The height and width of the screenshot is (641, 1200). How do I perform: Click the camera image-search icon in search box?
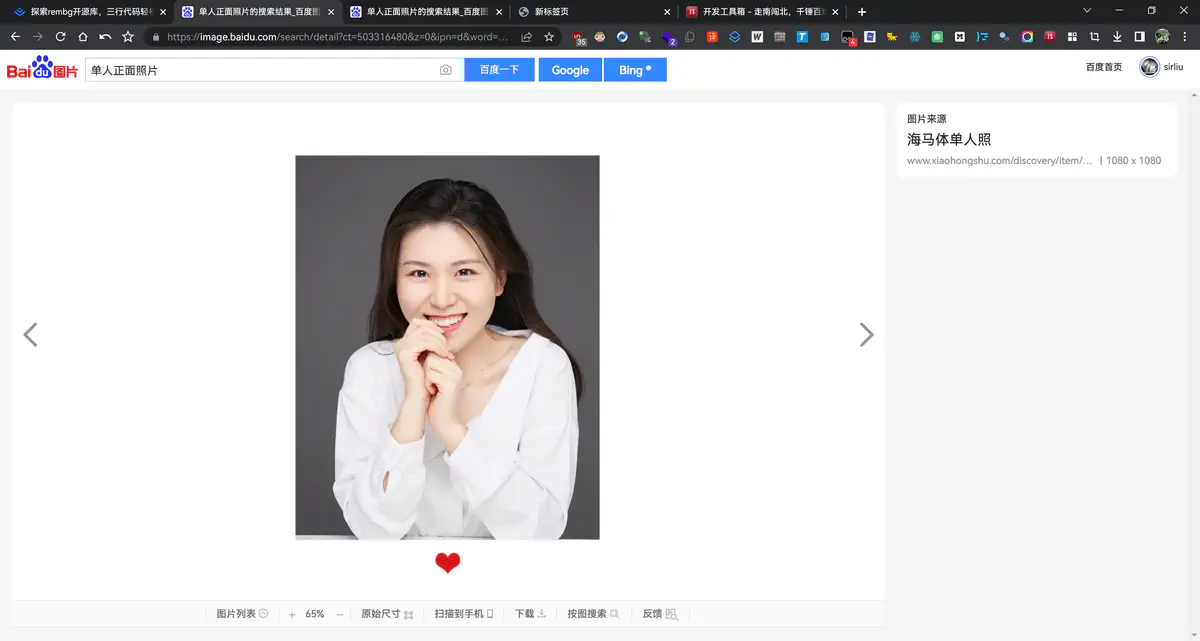[x=446, y=70]
